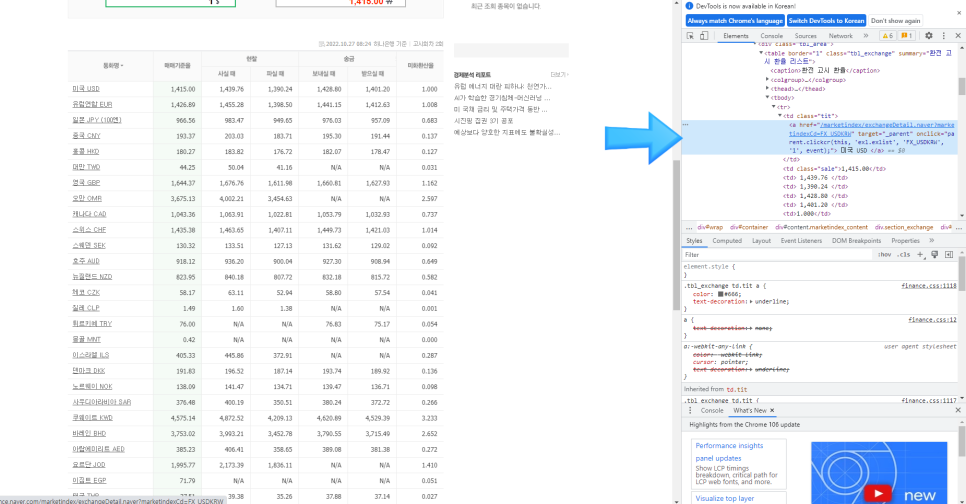Select div#wrap in the breadcrumb
The width and height of the screenshot is (966, 504).
(710, 227)
